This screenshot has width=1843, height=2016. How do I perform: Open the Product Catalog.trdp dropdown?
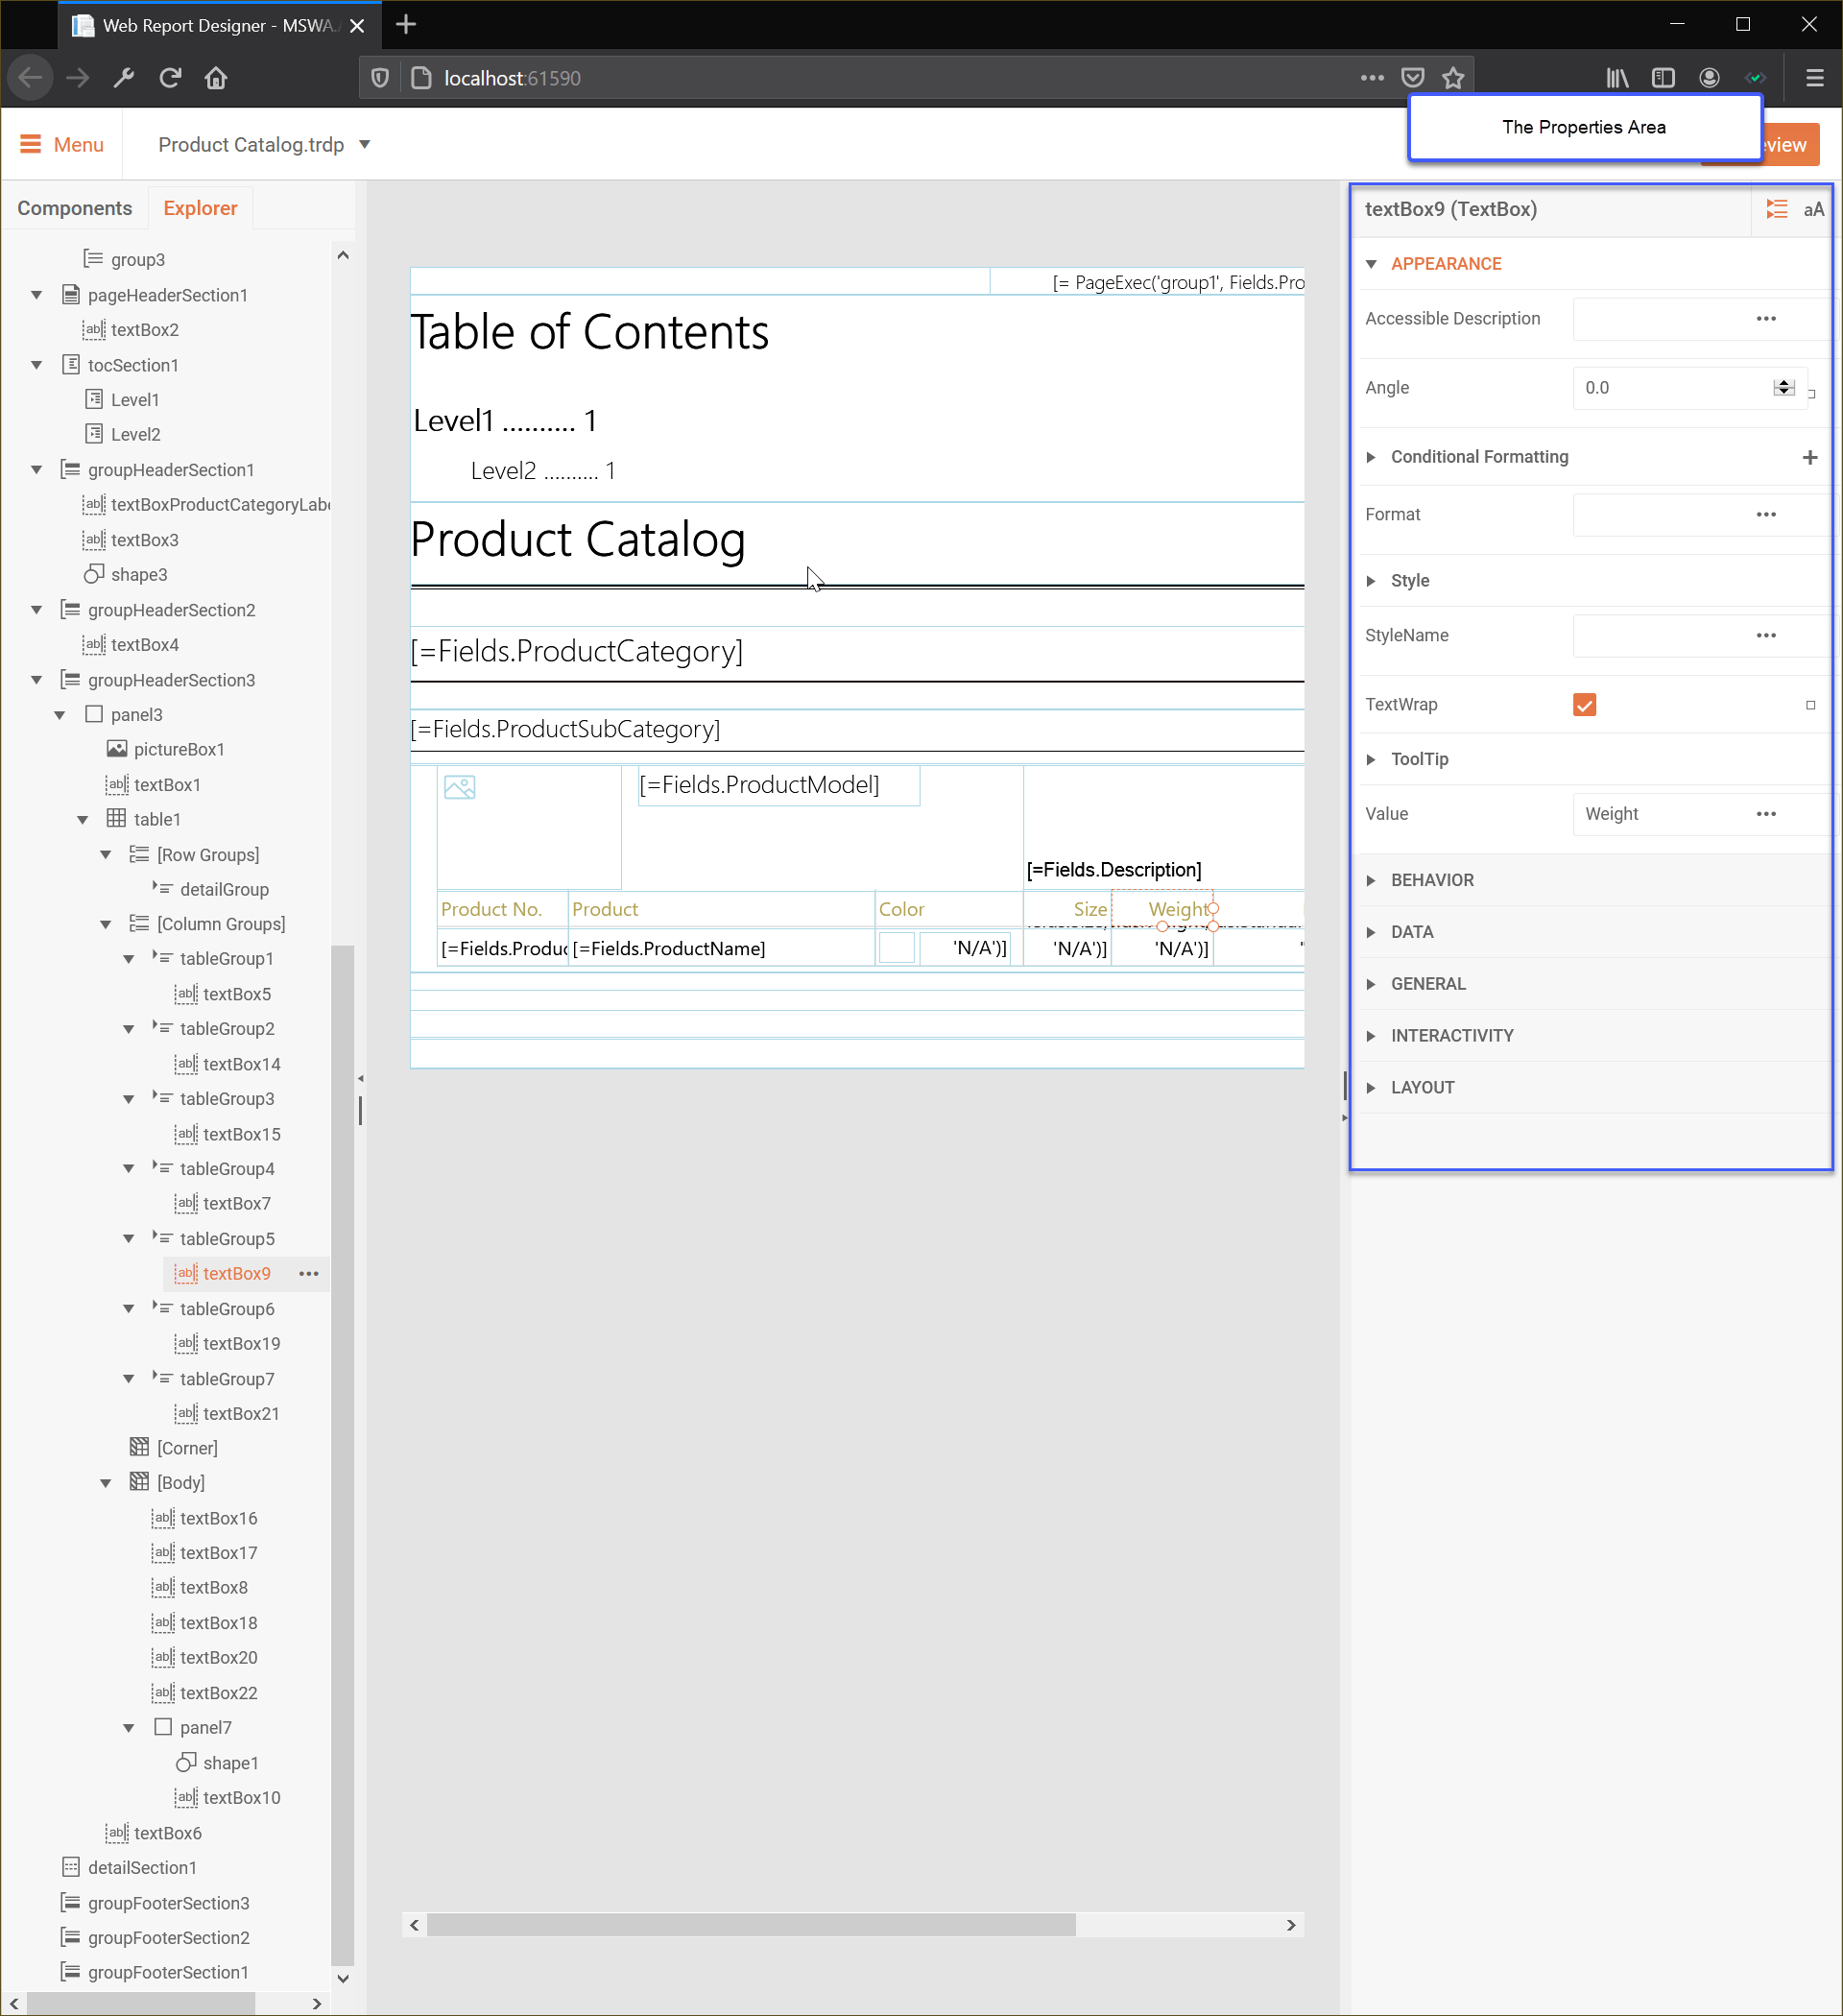pyautogui.click(x=364, y=145)
